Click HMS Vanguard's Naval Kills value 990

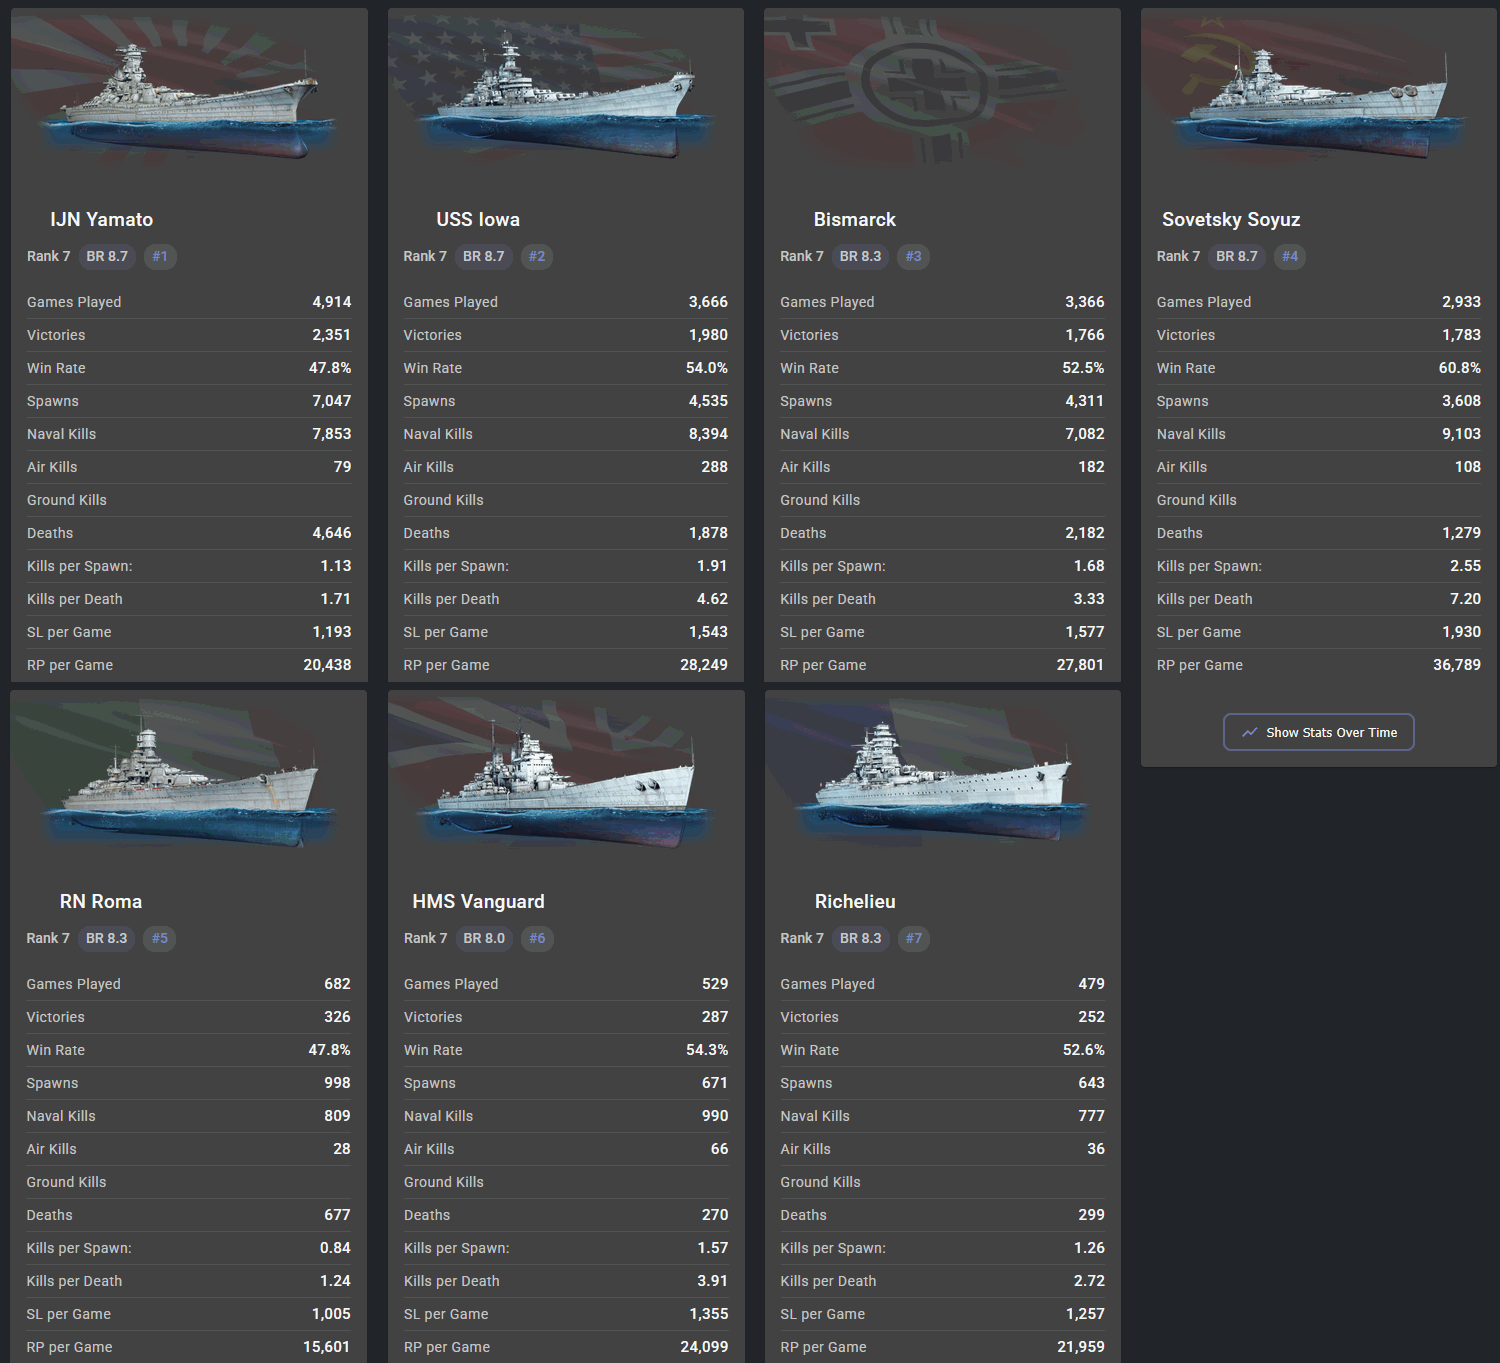click(x=715, y=1116)
